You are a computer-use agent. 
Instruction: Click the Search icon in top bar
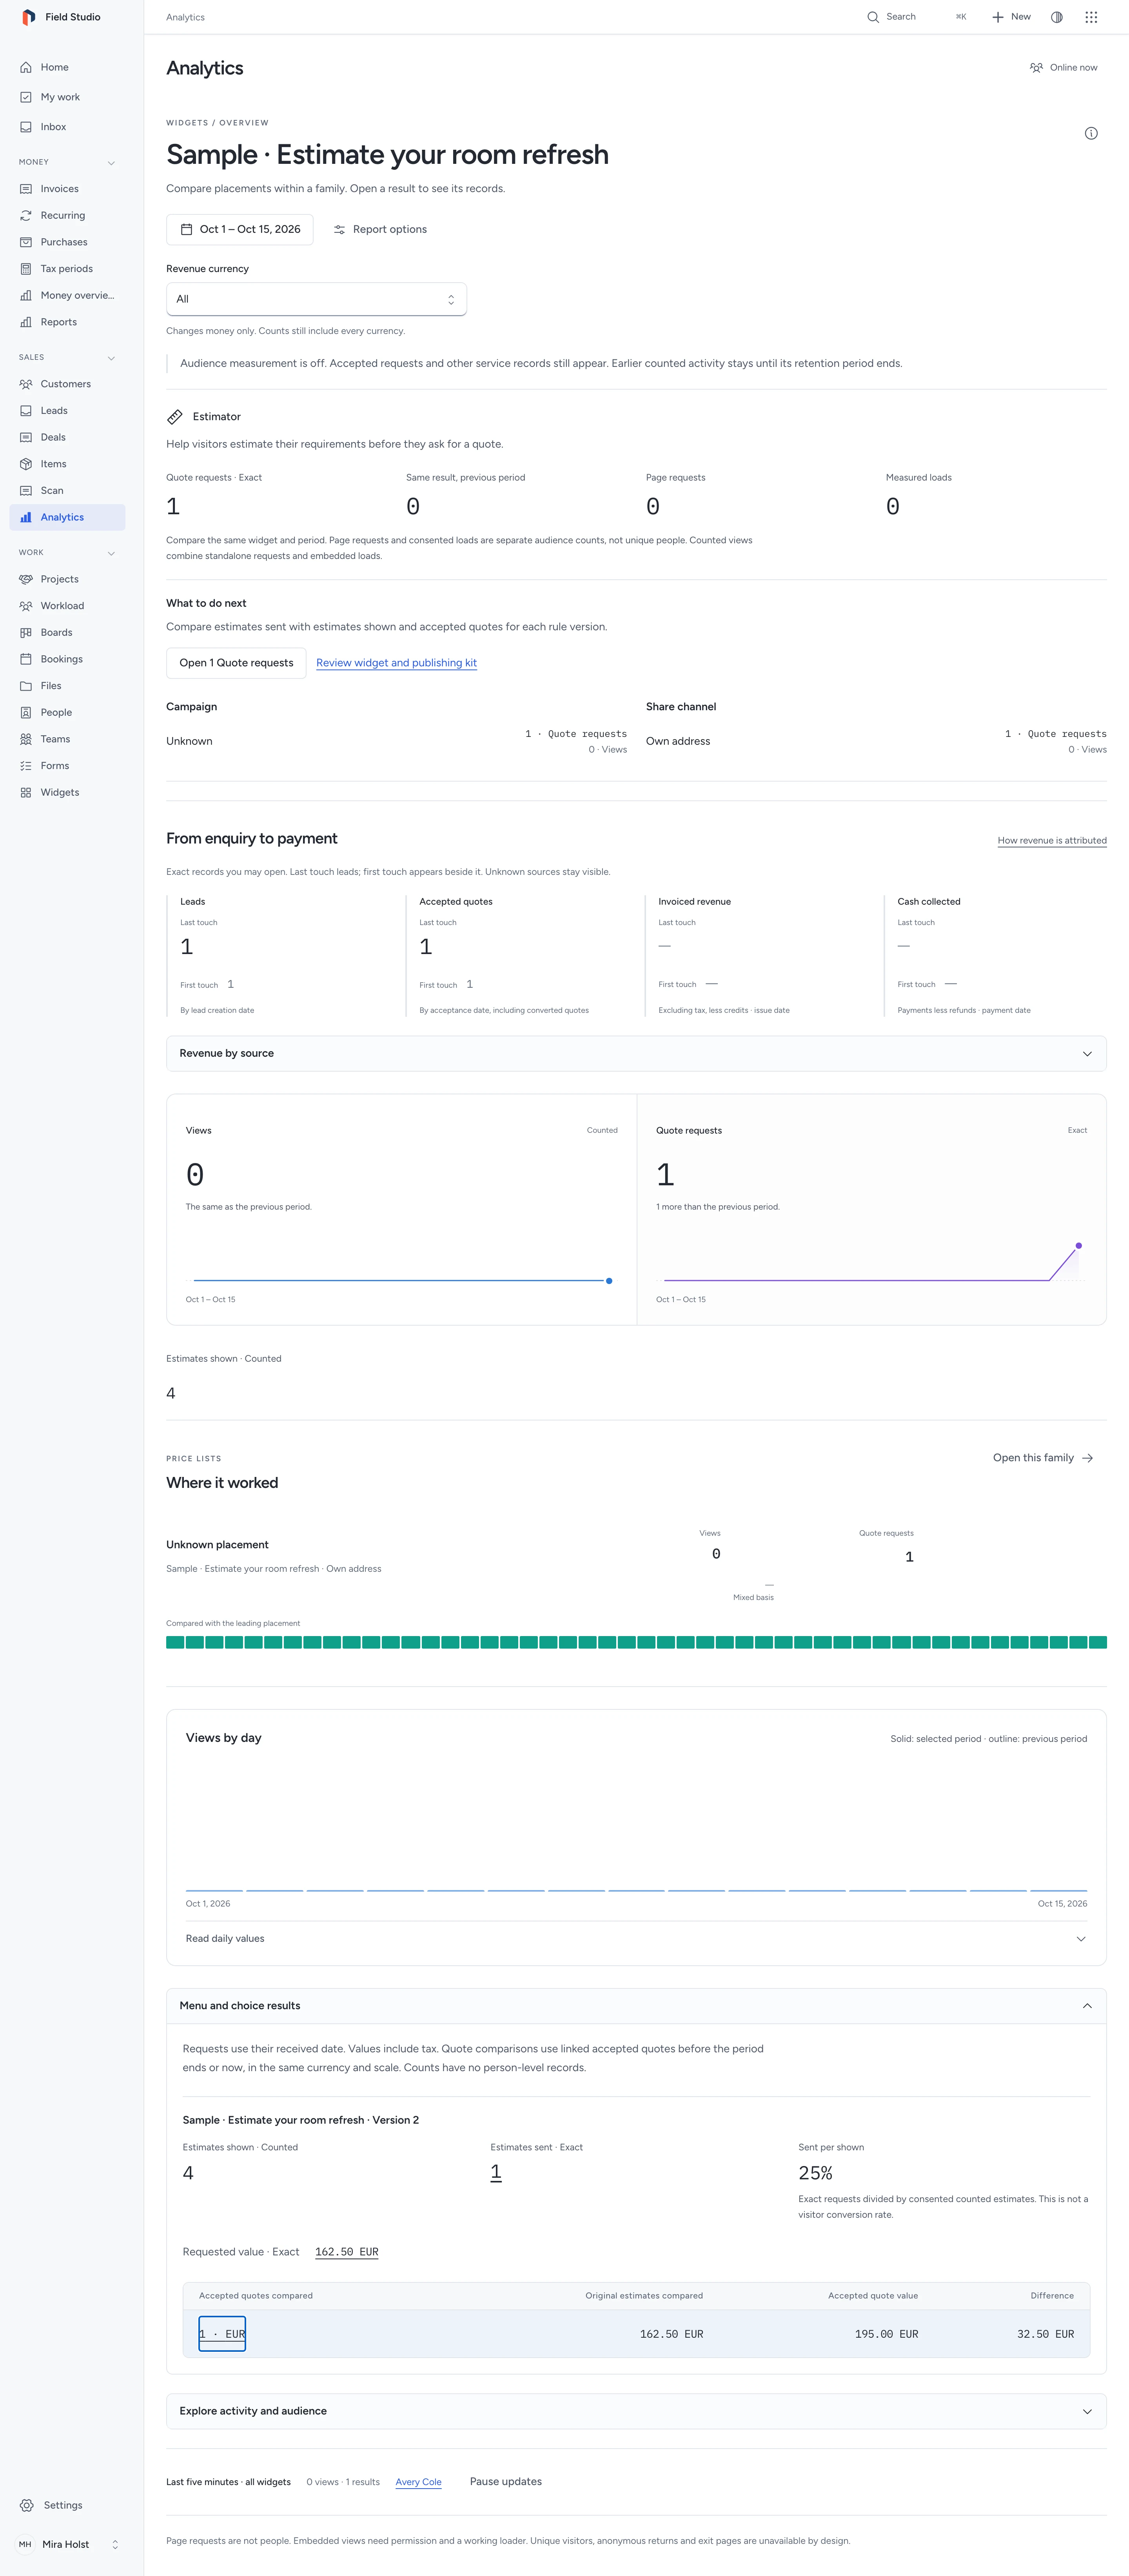[x=873, y=17]
